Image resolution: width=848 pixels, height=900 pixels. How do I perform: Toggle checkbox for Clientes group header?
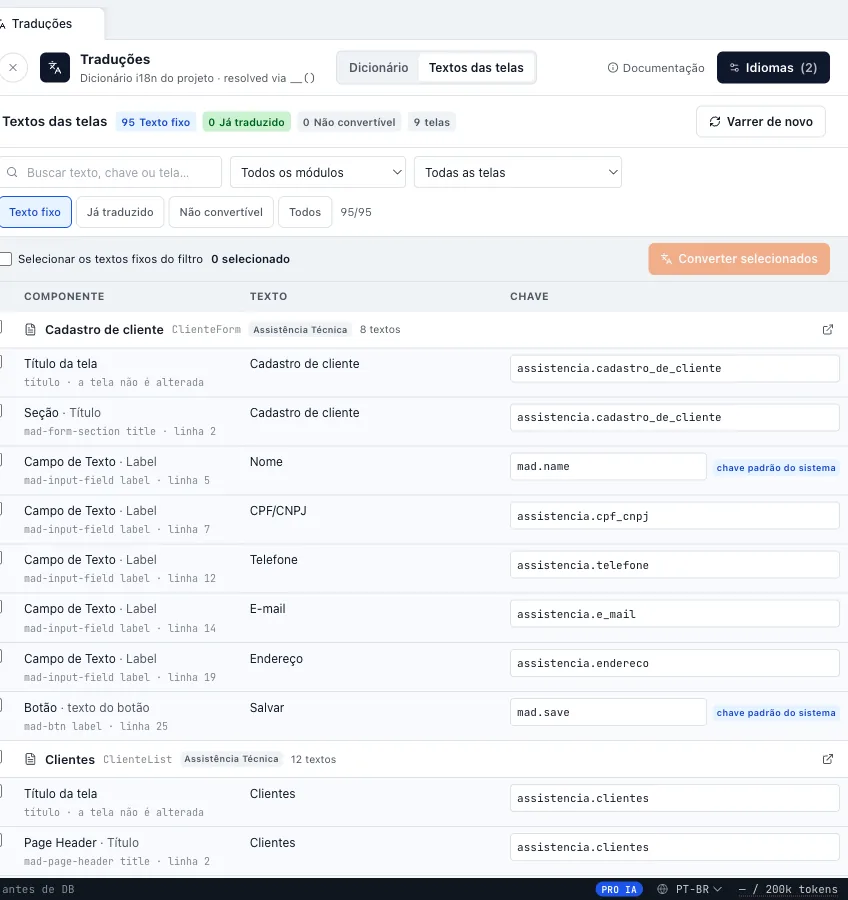[x=1, y=757]
